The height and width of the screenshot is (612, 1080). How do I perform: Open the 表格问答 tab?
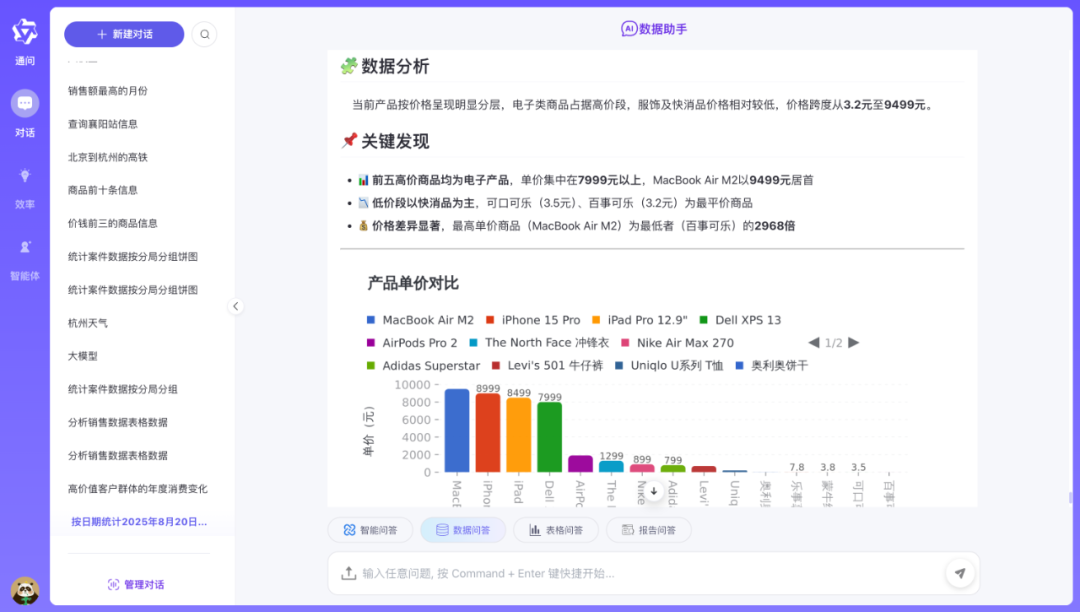[555, 530]
